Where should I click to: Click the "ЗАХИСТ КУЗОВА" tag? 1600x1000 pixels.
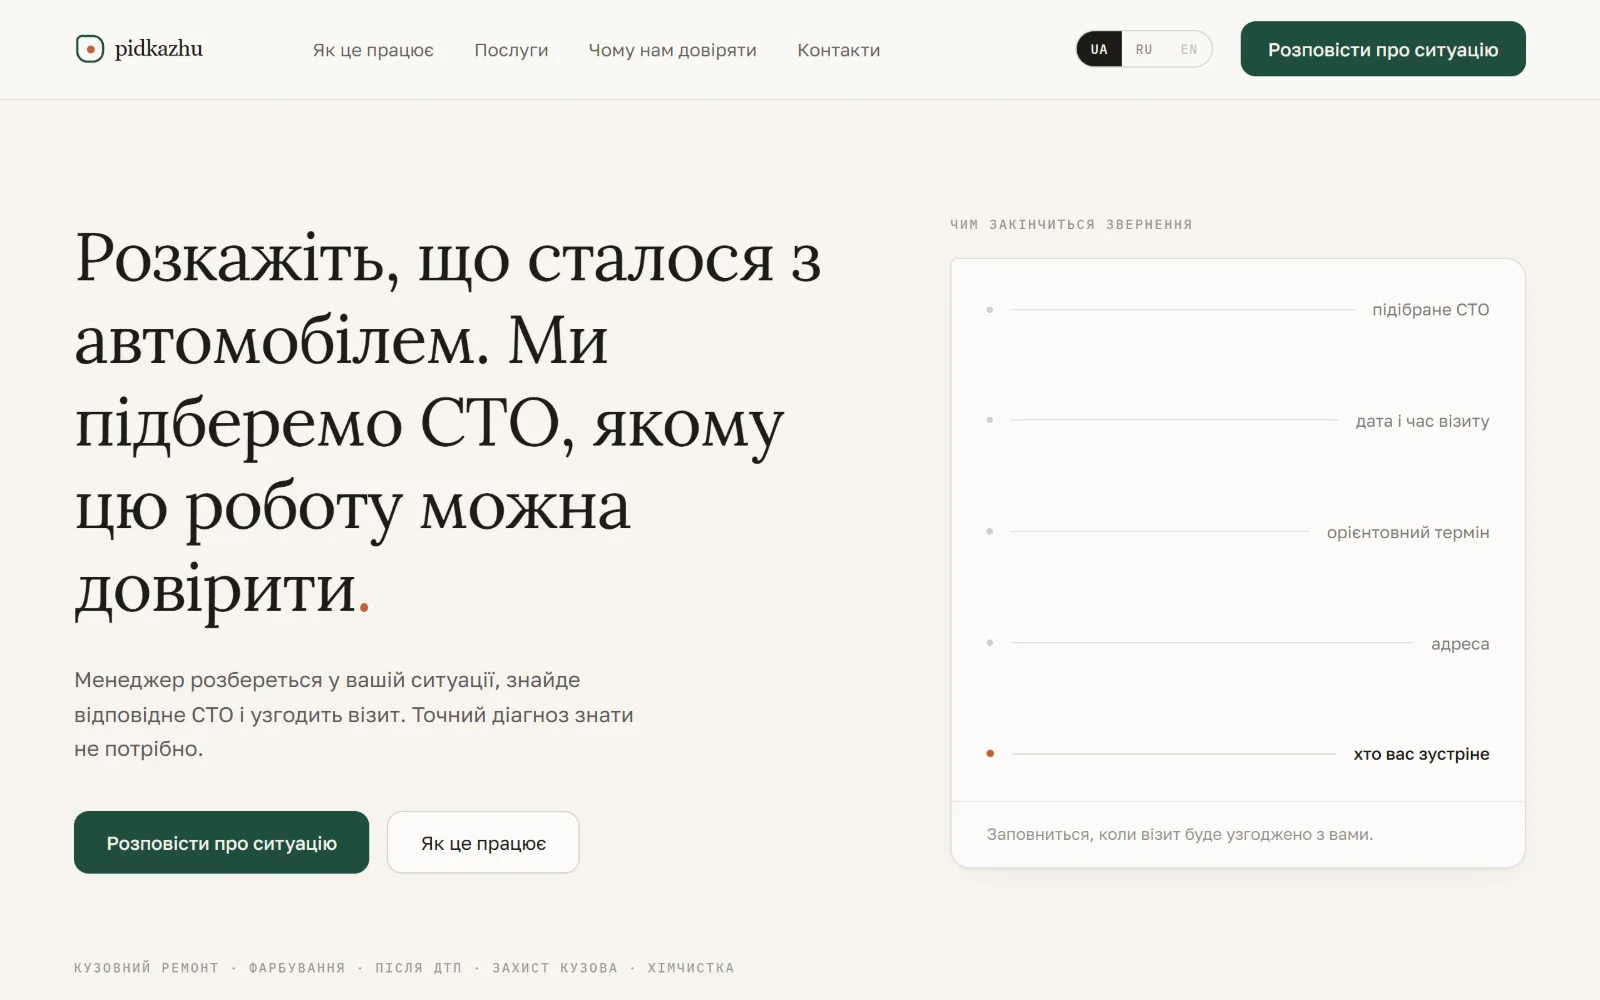(555, 968)
